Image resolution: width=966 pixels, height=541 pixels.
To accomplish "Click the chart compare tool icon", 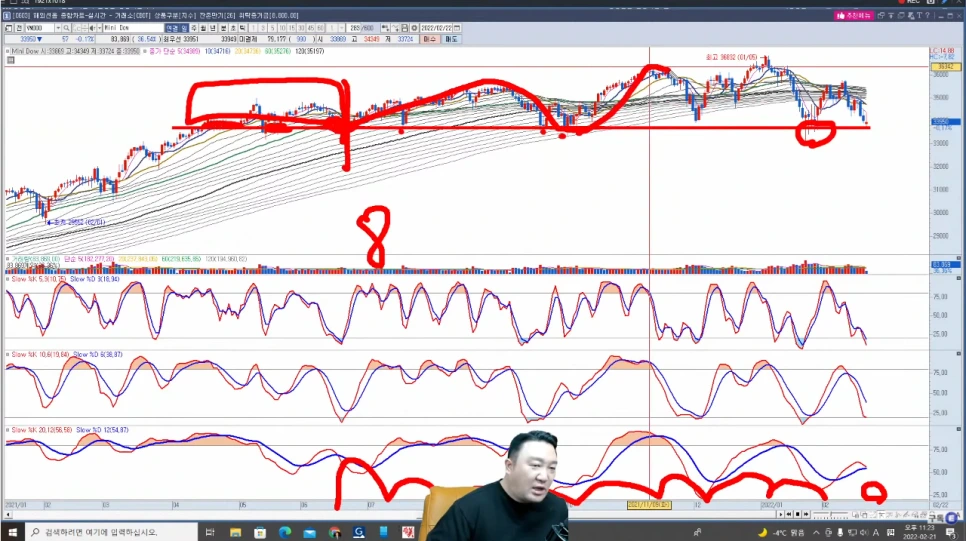I will click(x=385, y=28).
